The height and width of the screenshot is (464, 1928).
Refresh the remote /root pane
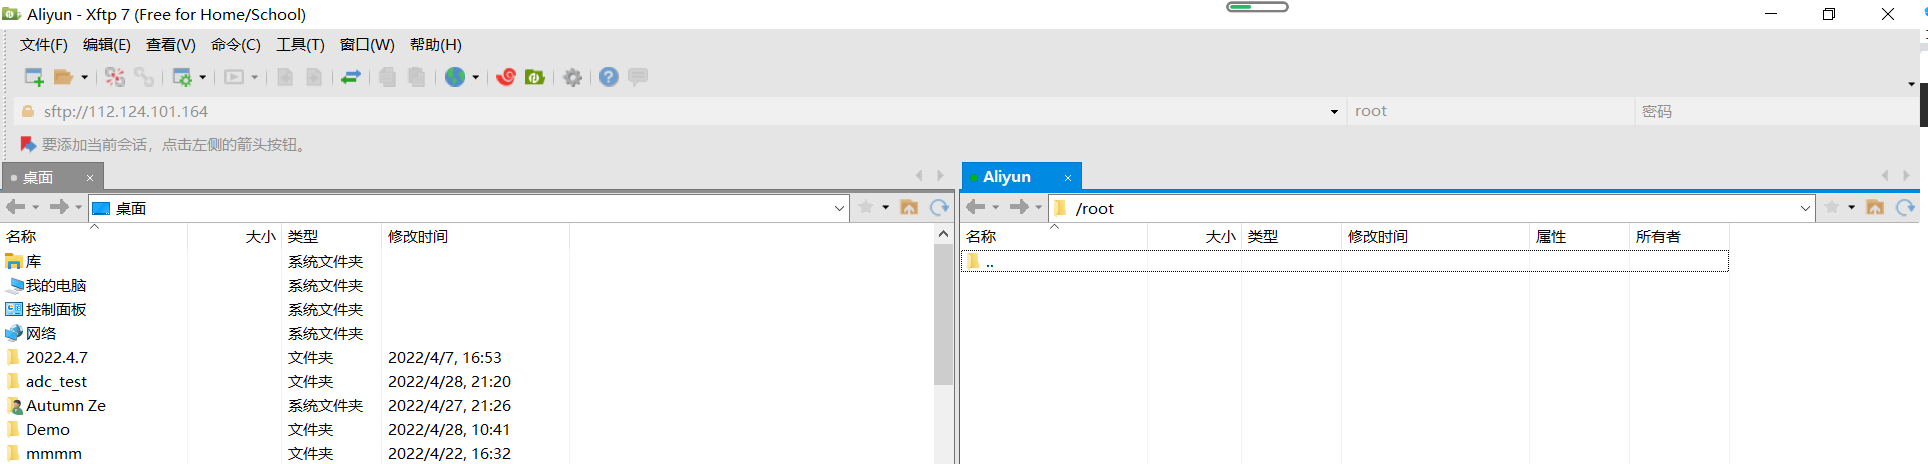pyautogui.click(x=1905, y=207)
